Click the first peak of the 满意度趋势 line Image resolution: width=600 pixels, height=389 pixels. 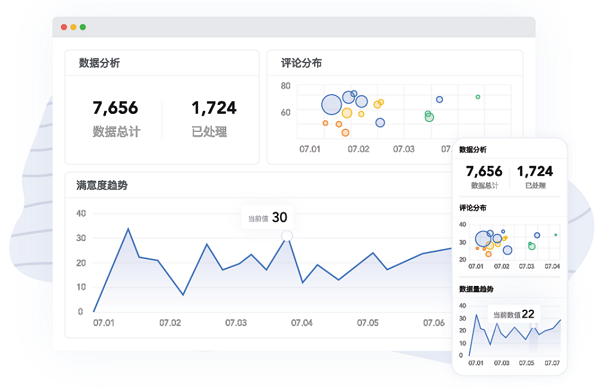click(128, 229)
